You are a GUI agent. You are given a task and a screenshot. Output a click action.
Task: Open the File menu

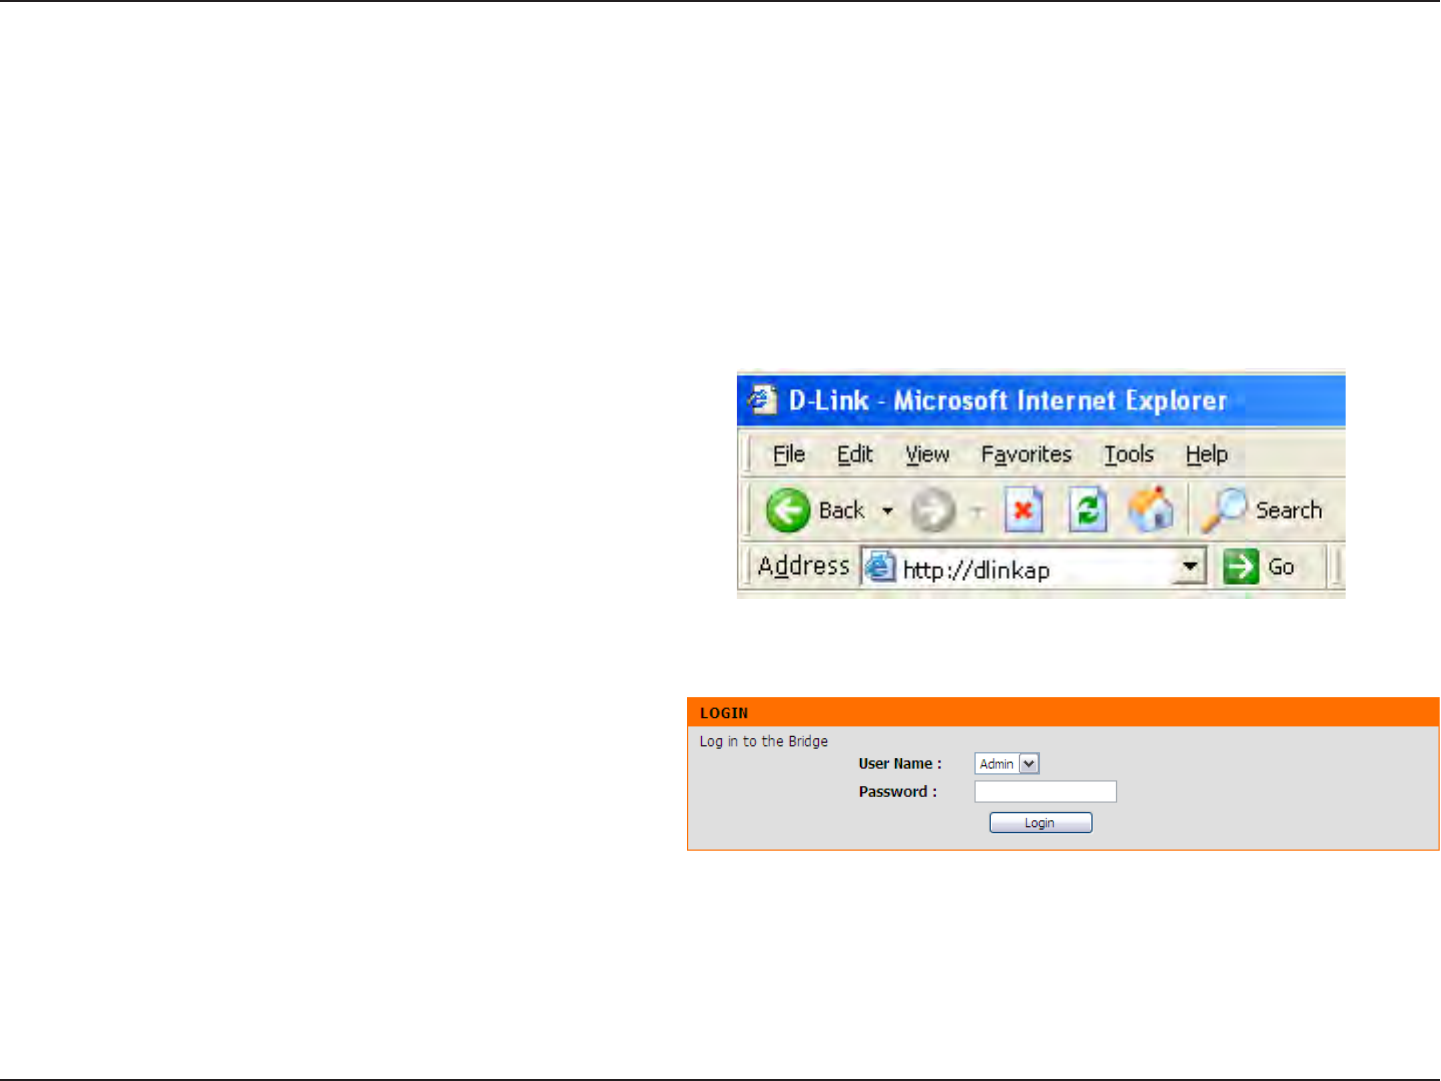[789, 455]
